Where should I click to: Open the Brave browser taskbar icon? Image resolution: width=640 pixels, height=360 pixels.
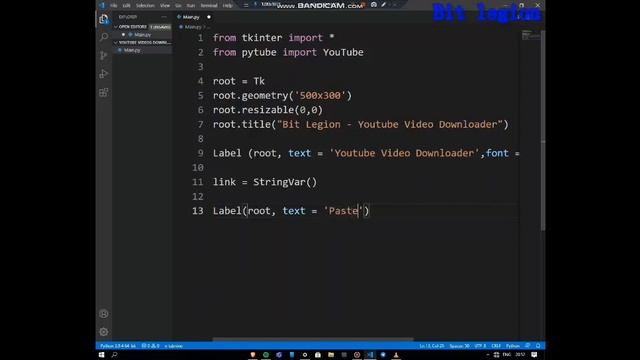[253, 355]
